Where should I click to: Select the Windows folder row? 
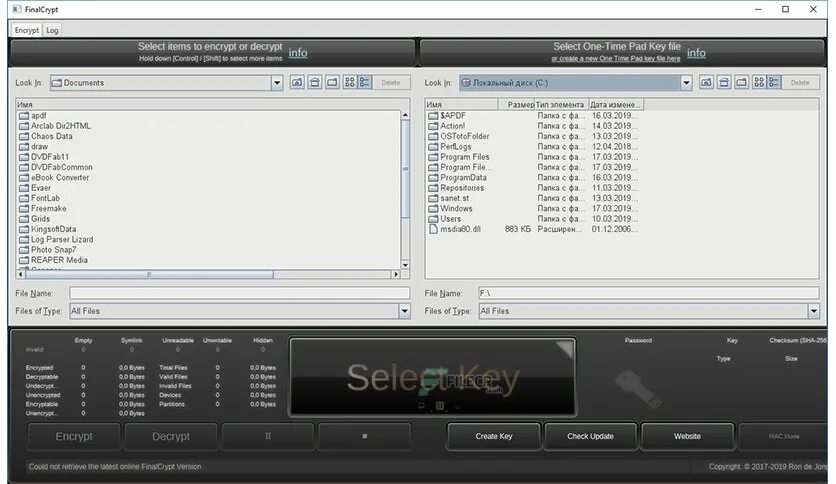pyautogui.click(x=533, y=208)
